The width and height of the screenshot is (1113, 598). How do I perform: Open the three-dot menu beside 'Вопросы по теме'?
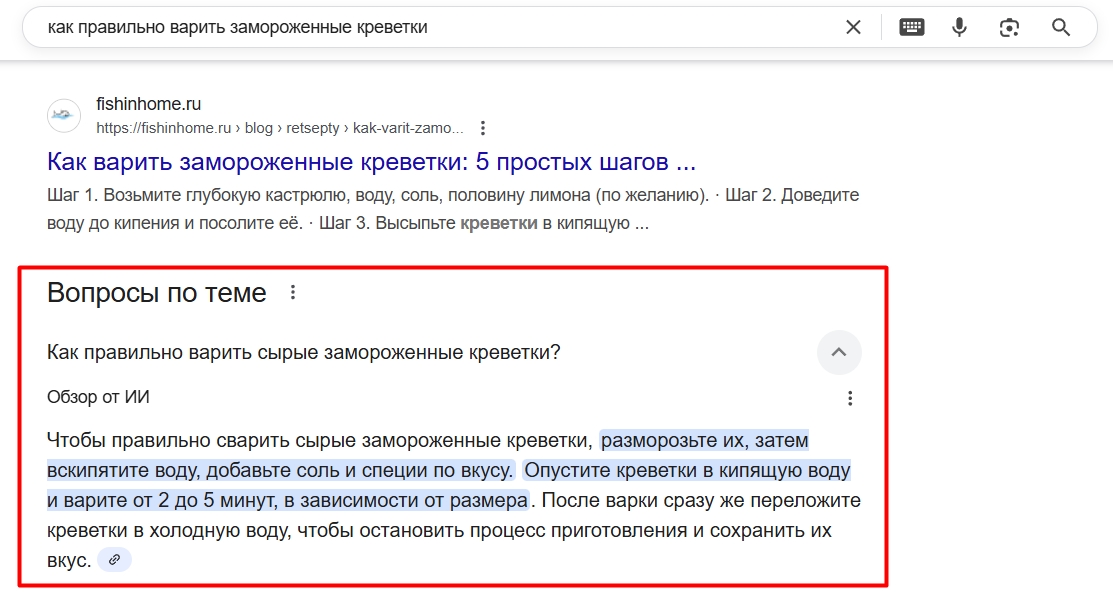tap(293, 291)
